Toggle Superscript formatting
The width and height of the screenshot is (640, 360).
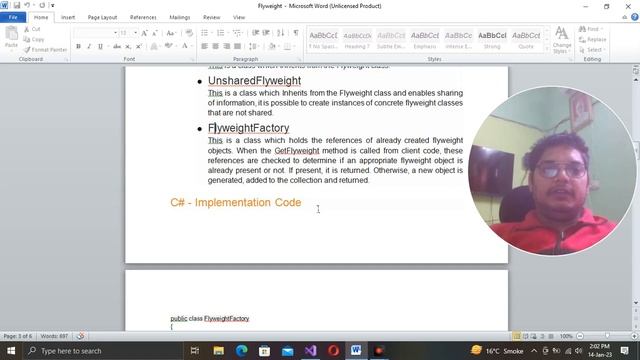click(139, 47)
